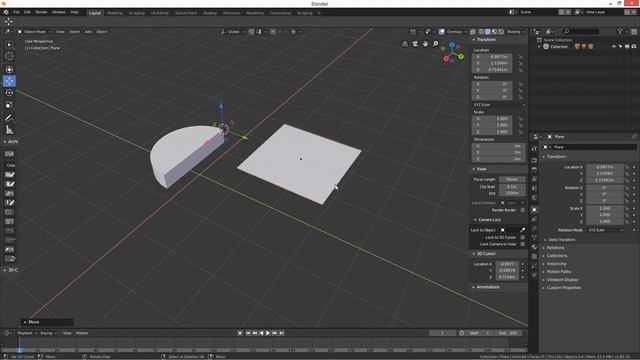
Task: Open the timeline Keying menu
Action: [x=48, y=333]
